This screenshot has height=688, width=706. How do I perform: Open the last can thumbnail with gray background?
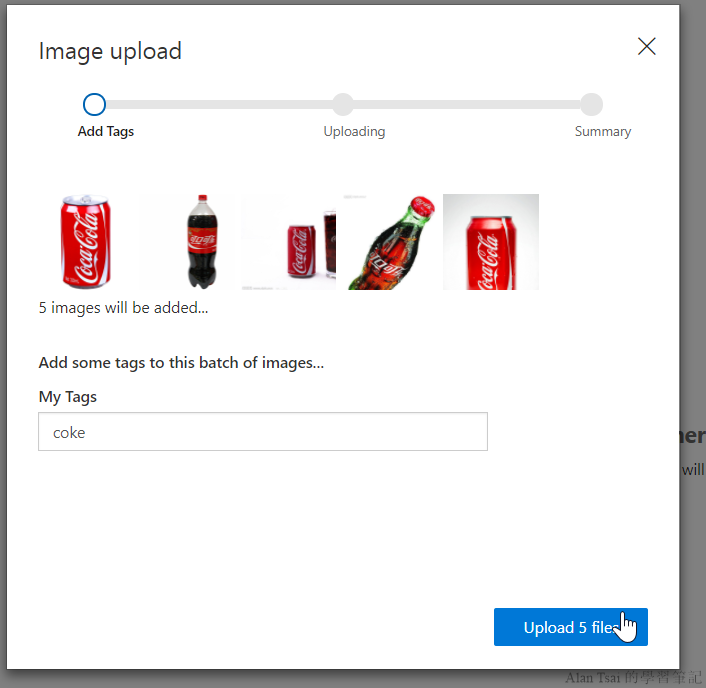[x=491, y=242]
